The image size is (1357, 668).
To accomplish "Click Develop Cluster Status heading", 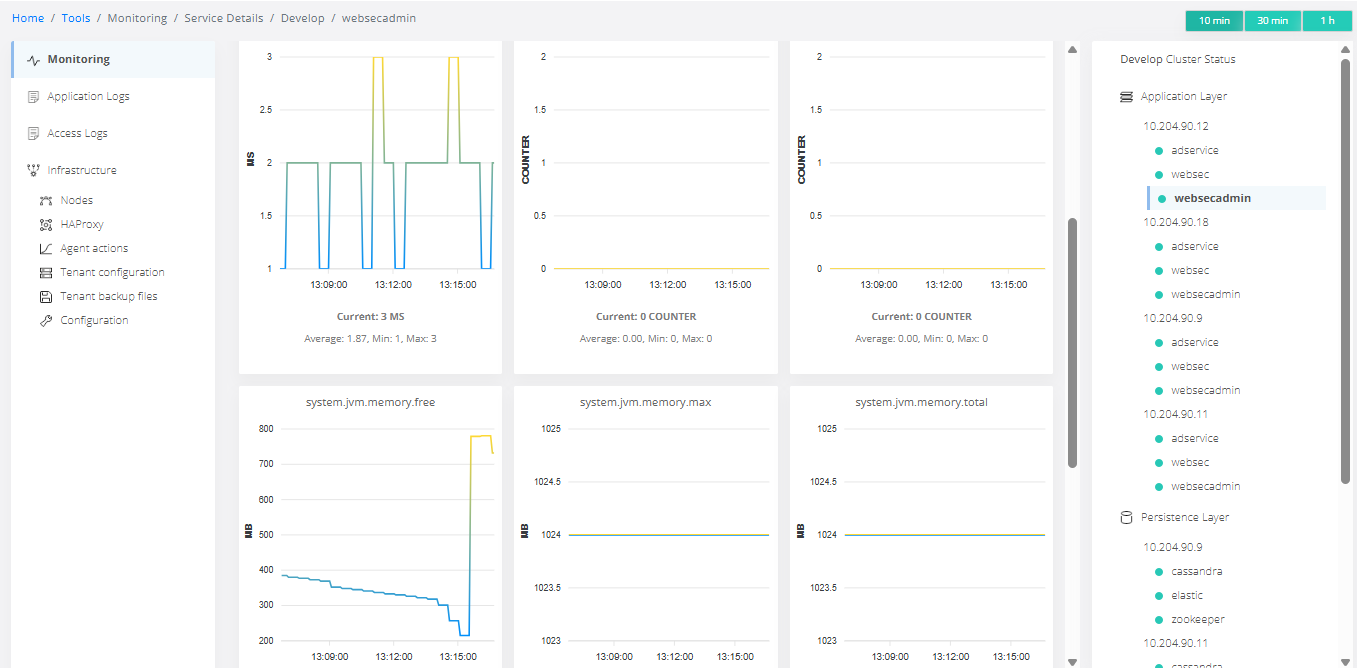I will (1178, 60).
